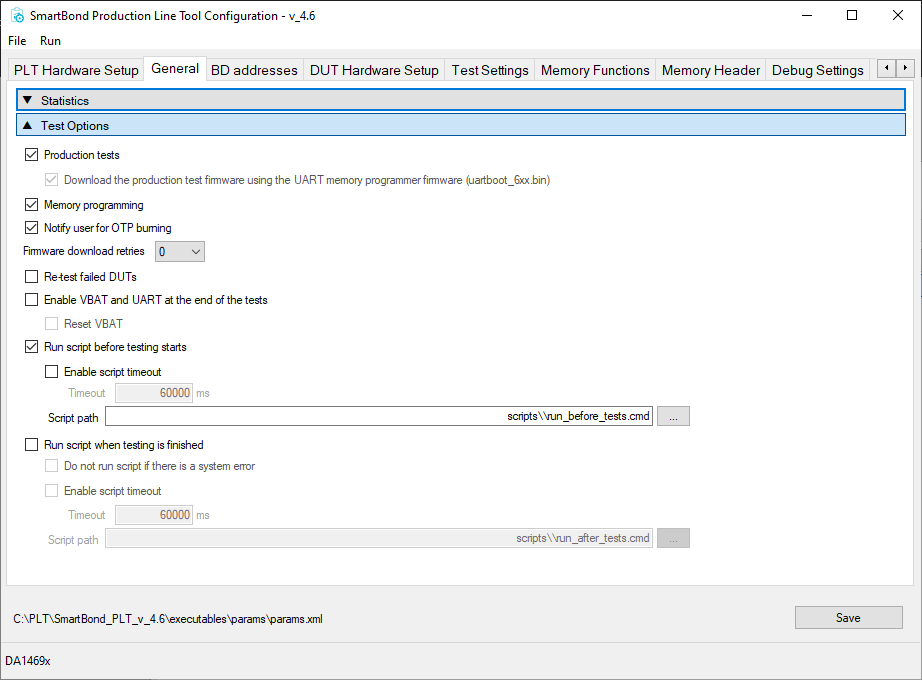
Task: Switch to BD addresses tab
Action: pyautogui.click(x=254, y=70)
